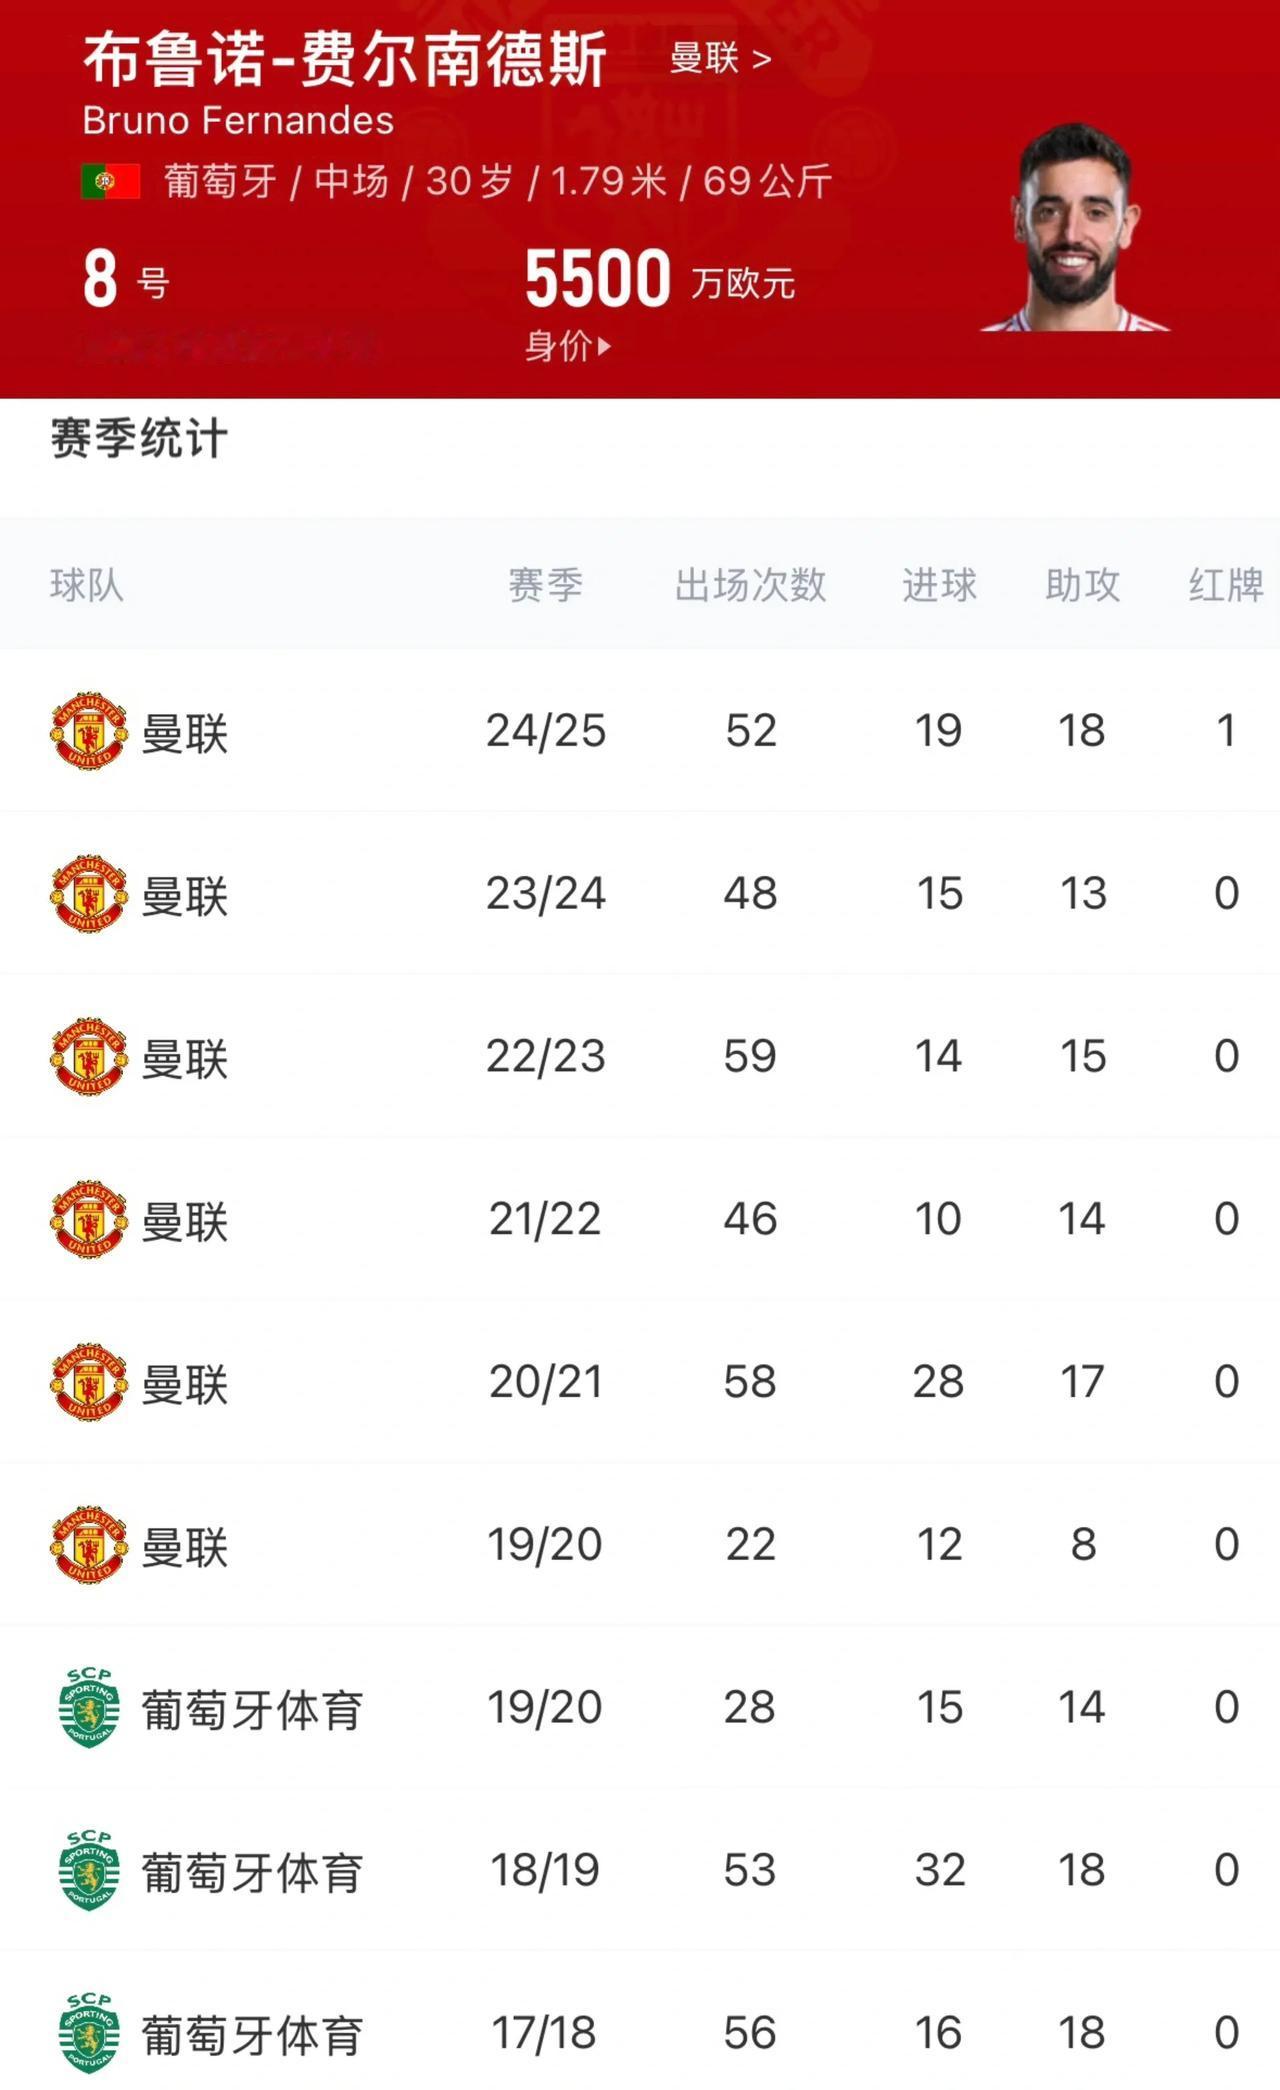Screen dimensions: 1280x2090
Task: Sort by the 进球 column header
Action: pyautogui.click(x=939, y=584)
